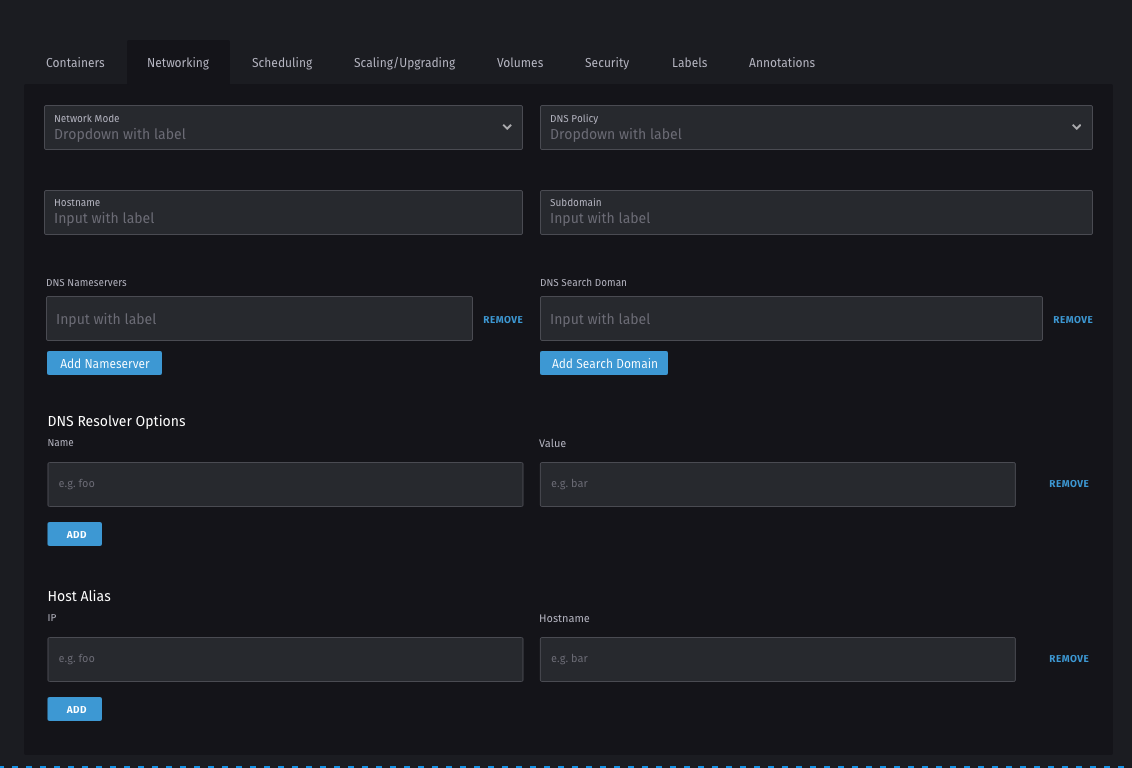Click ADD under DNS Resolver Options
Viewport: 1132px width, 768px height.
click(74, 533)
